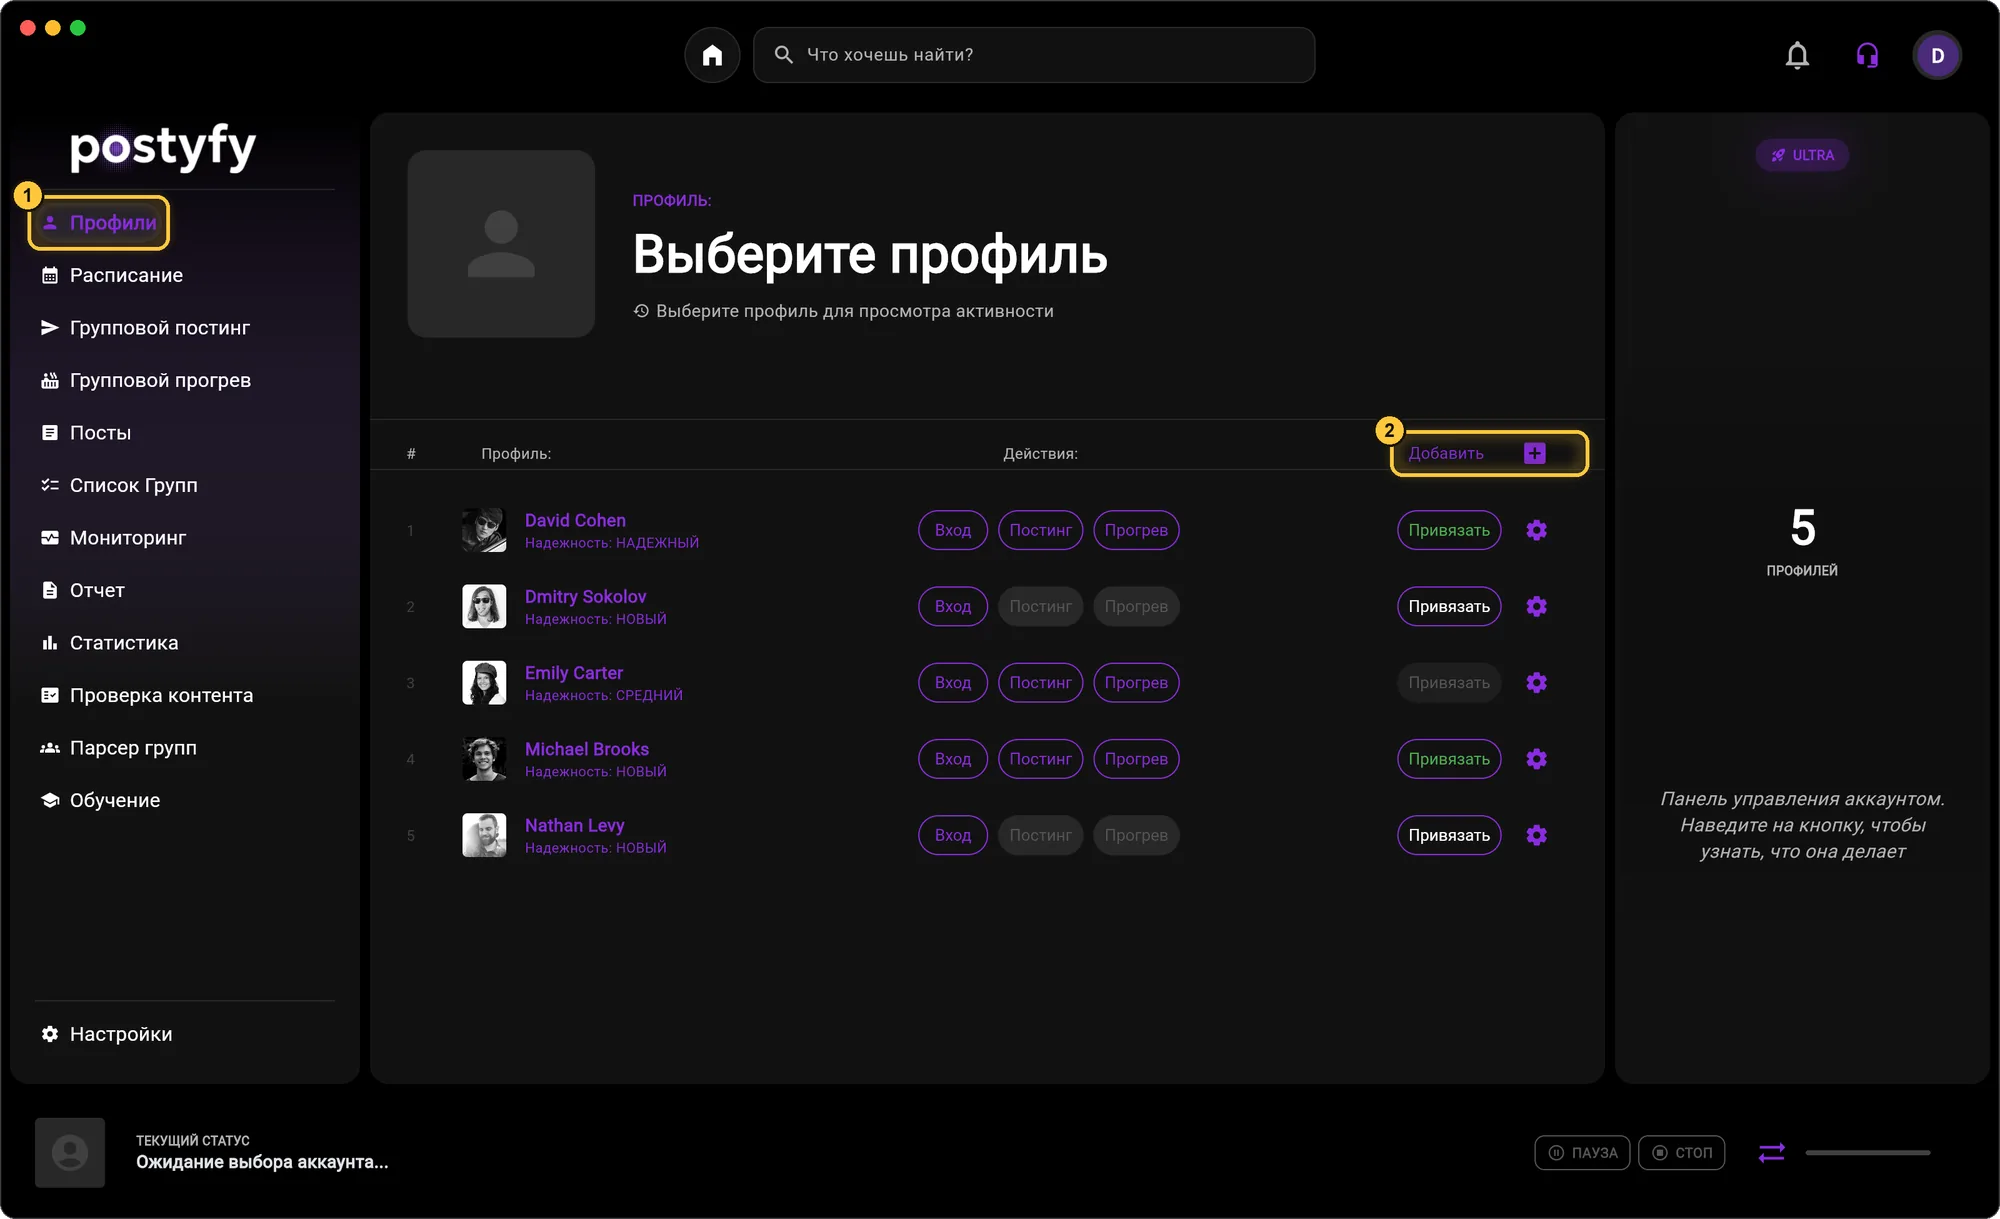
Task: Click Michael Brooks' avatar
Action: coord(484,759)
